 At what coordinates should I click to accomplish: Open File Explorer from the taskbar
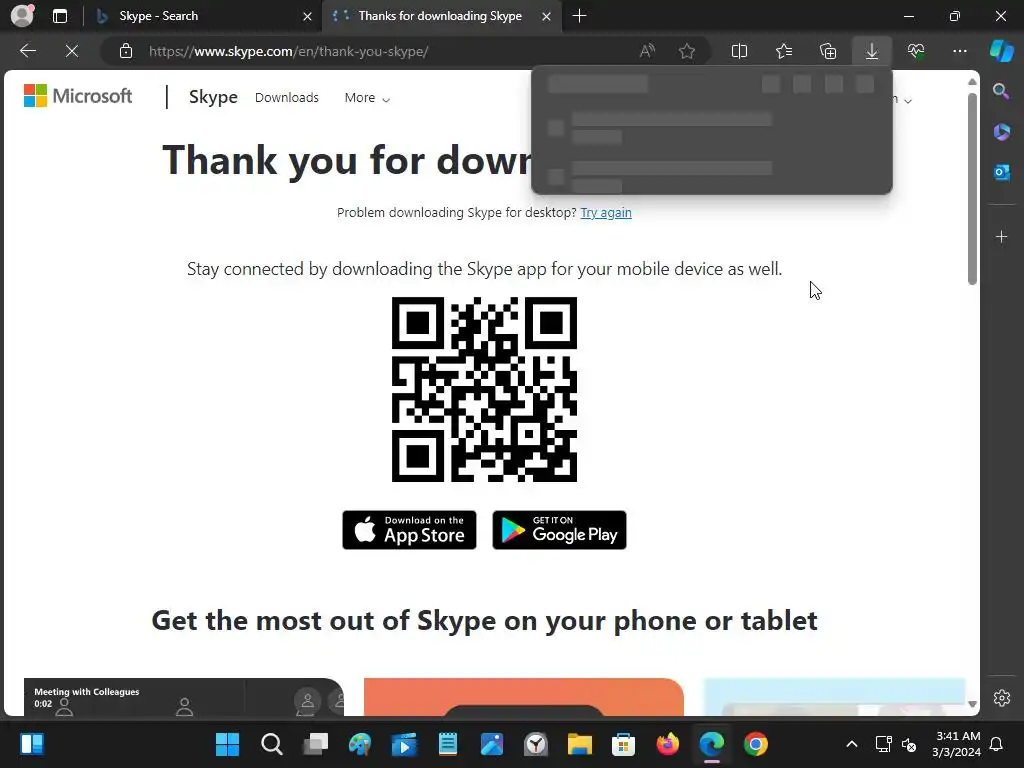pos(579,744)
